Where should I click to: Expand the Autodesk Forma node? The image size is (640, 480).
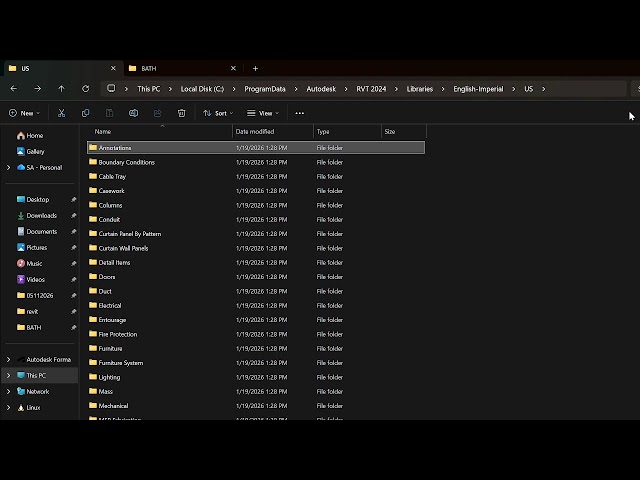(9, 360)
